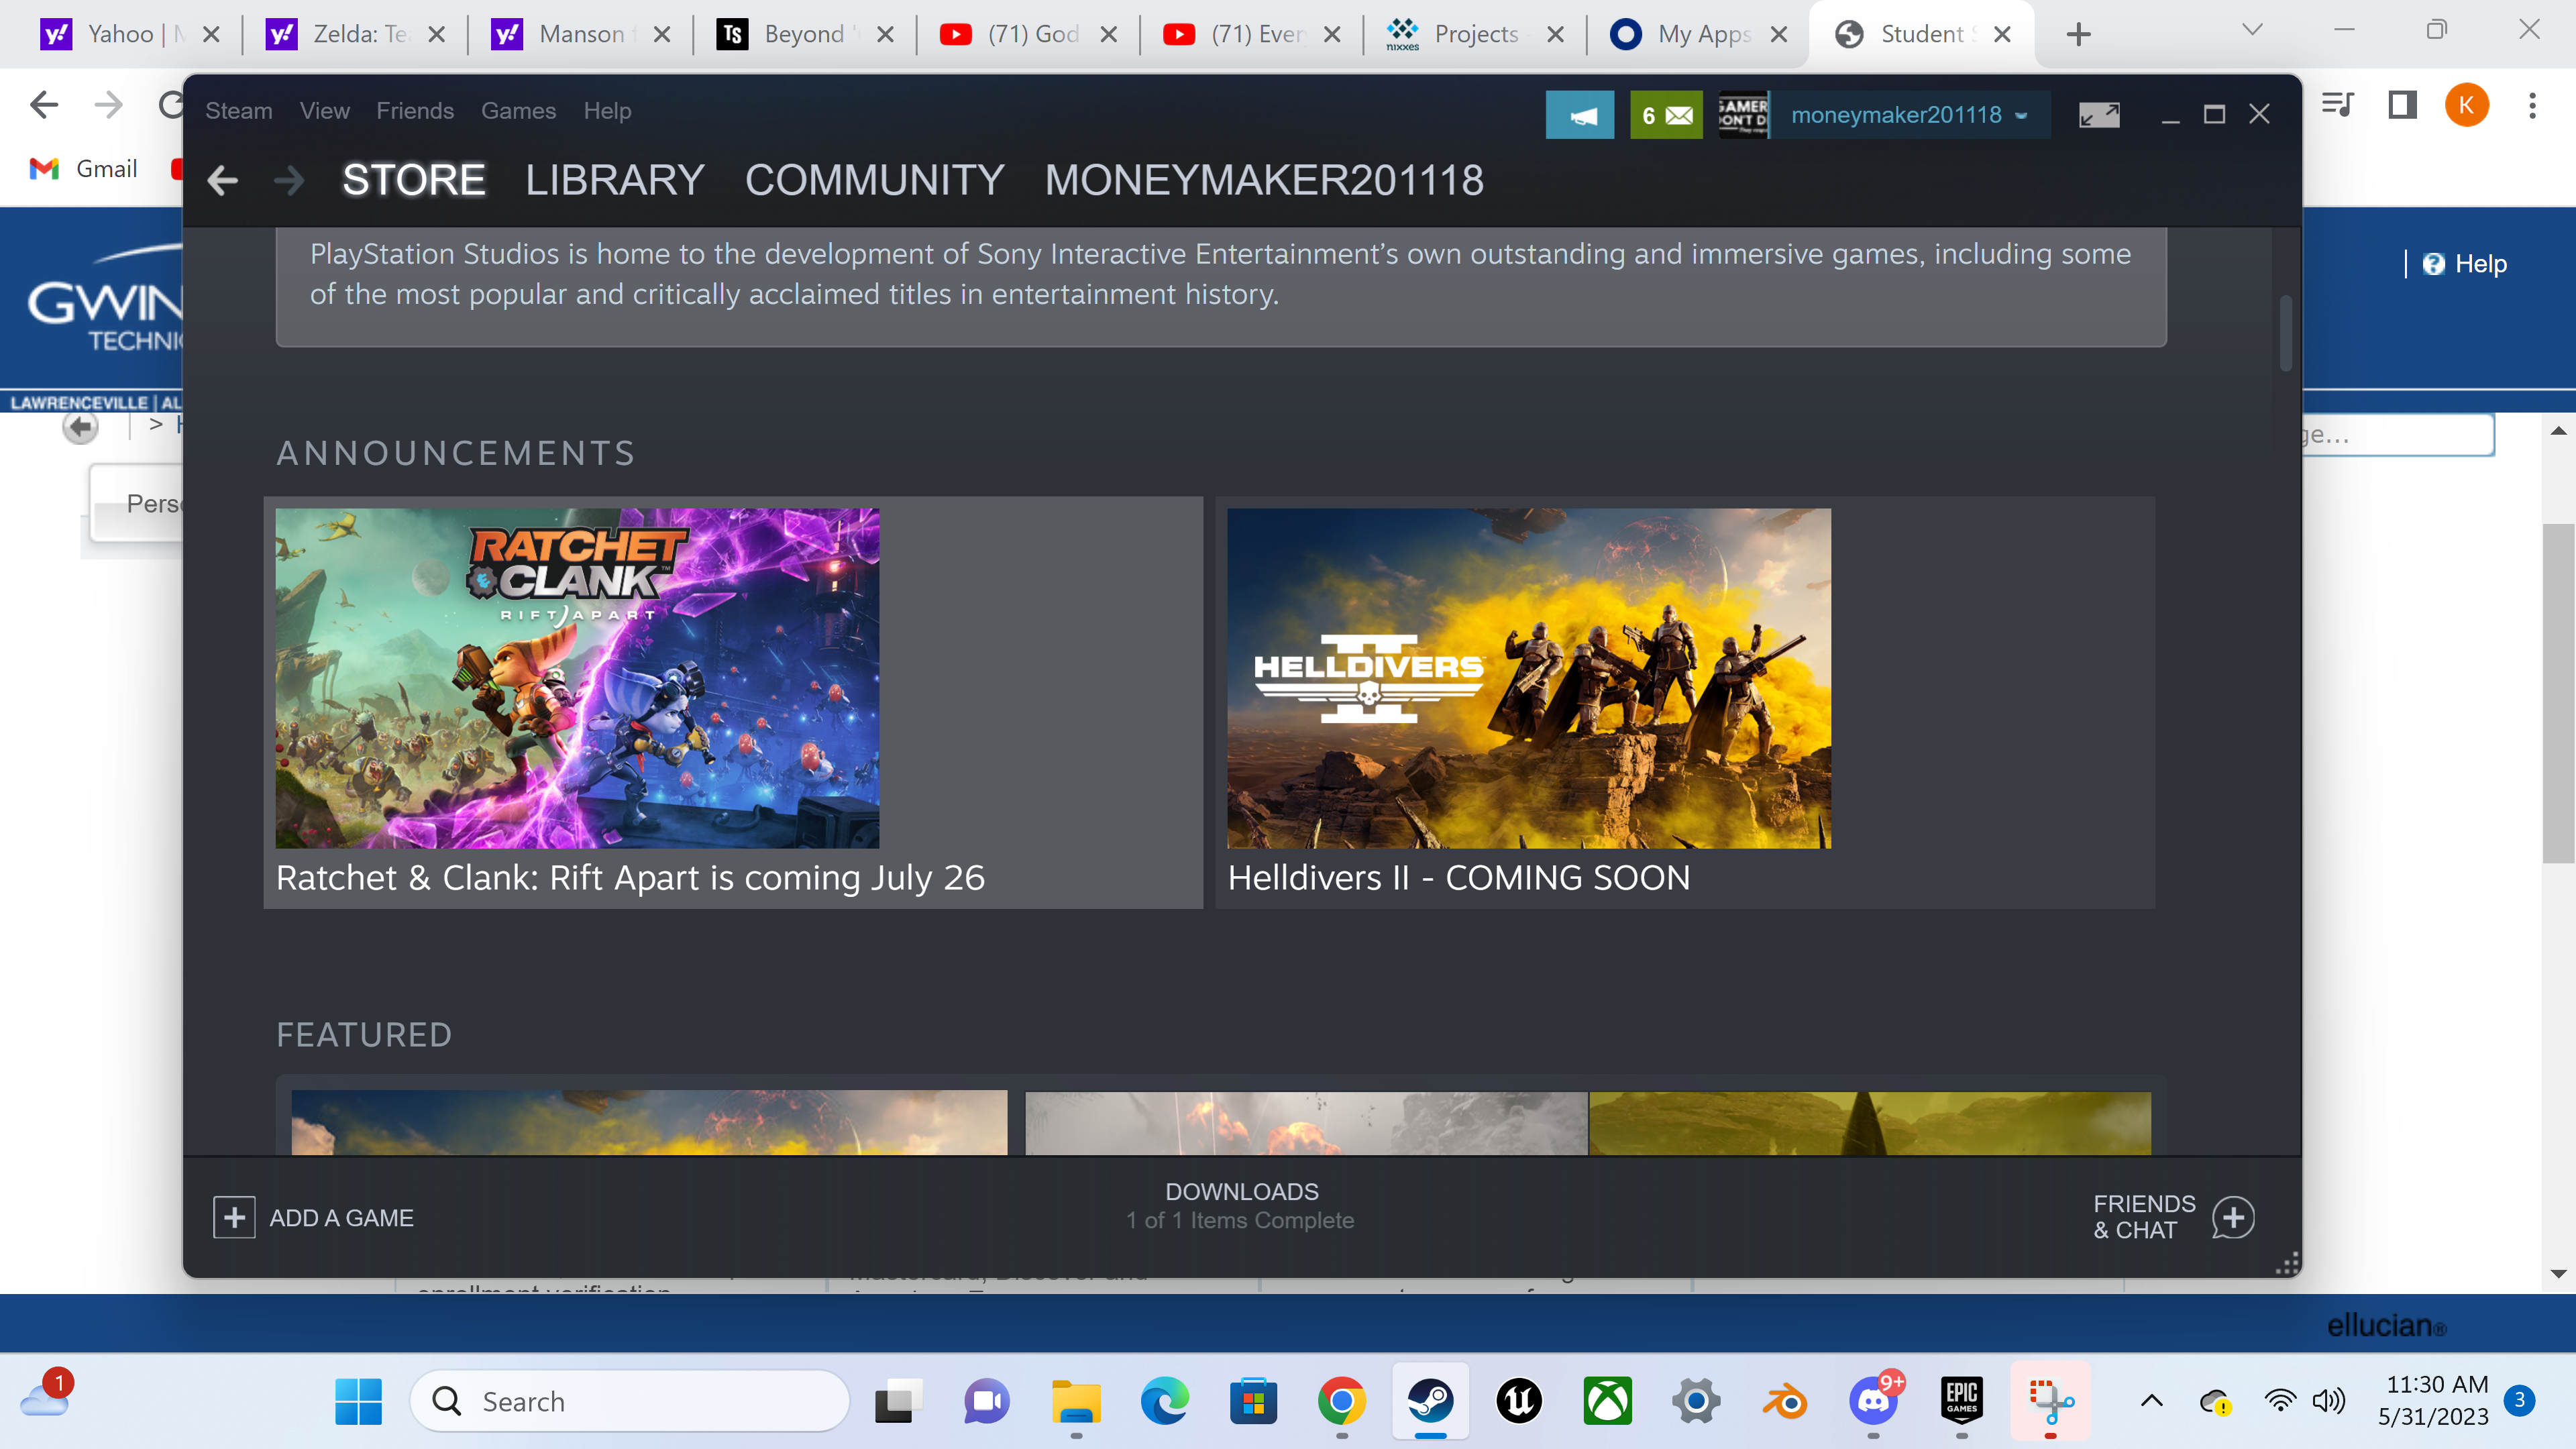Show hidden system tray icons

click(2152, 1401)
